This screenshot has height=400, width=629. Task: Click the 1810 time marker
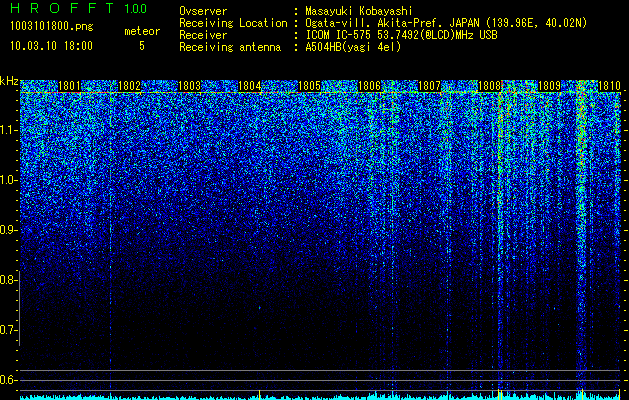point(609,86)
